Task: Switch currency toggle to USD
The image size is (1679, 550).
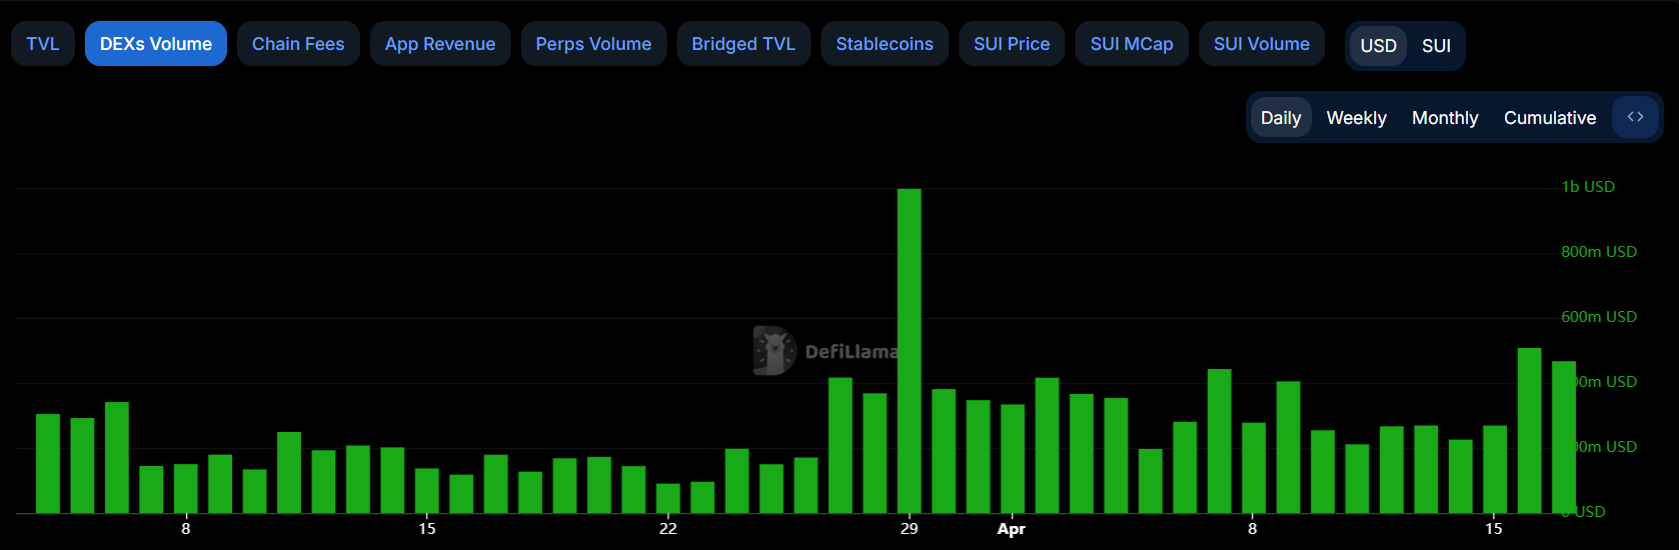Action: tap(1378, 46)
